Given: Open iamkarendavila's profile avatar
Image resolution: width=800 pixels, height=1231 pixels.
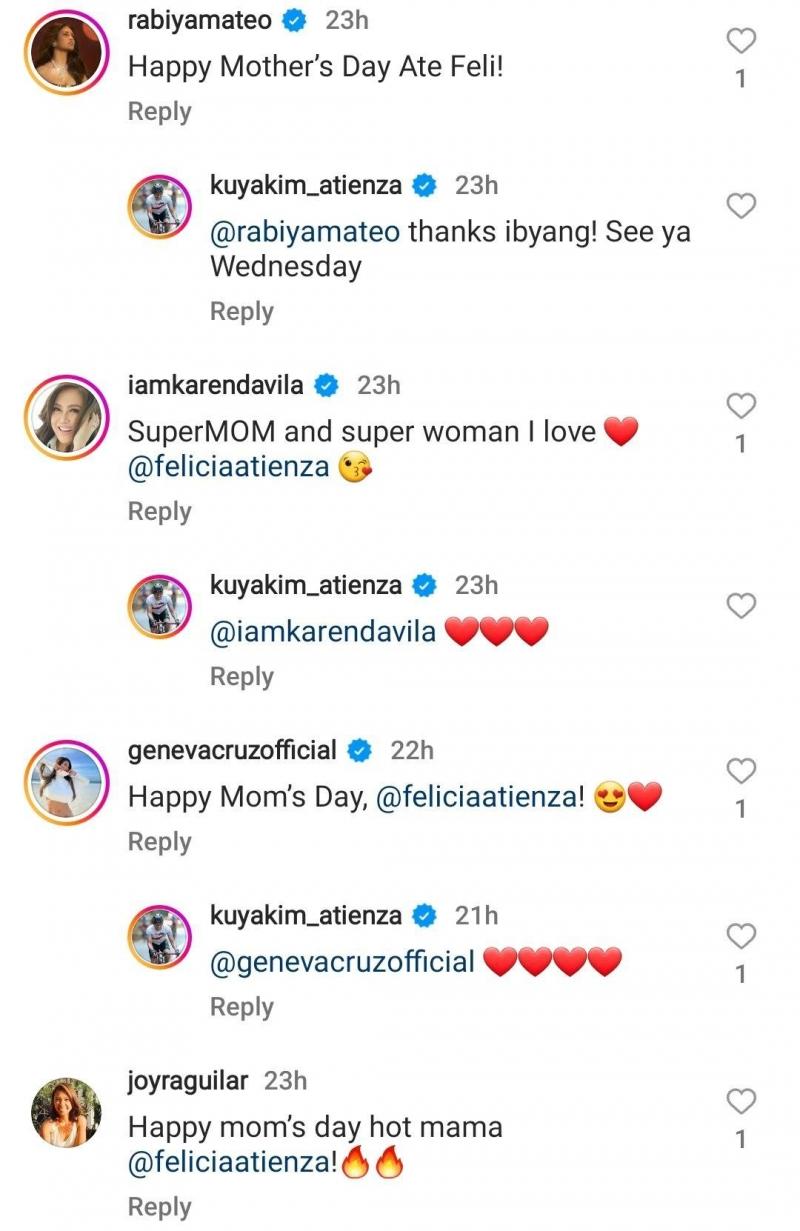Looking at the screenshot, I should pos(66,420).
